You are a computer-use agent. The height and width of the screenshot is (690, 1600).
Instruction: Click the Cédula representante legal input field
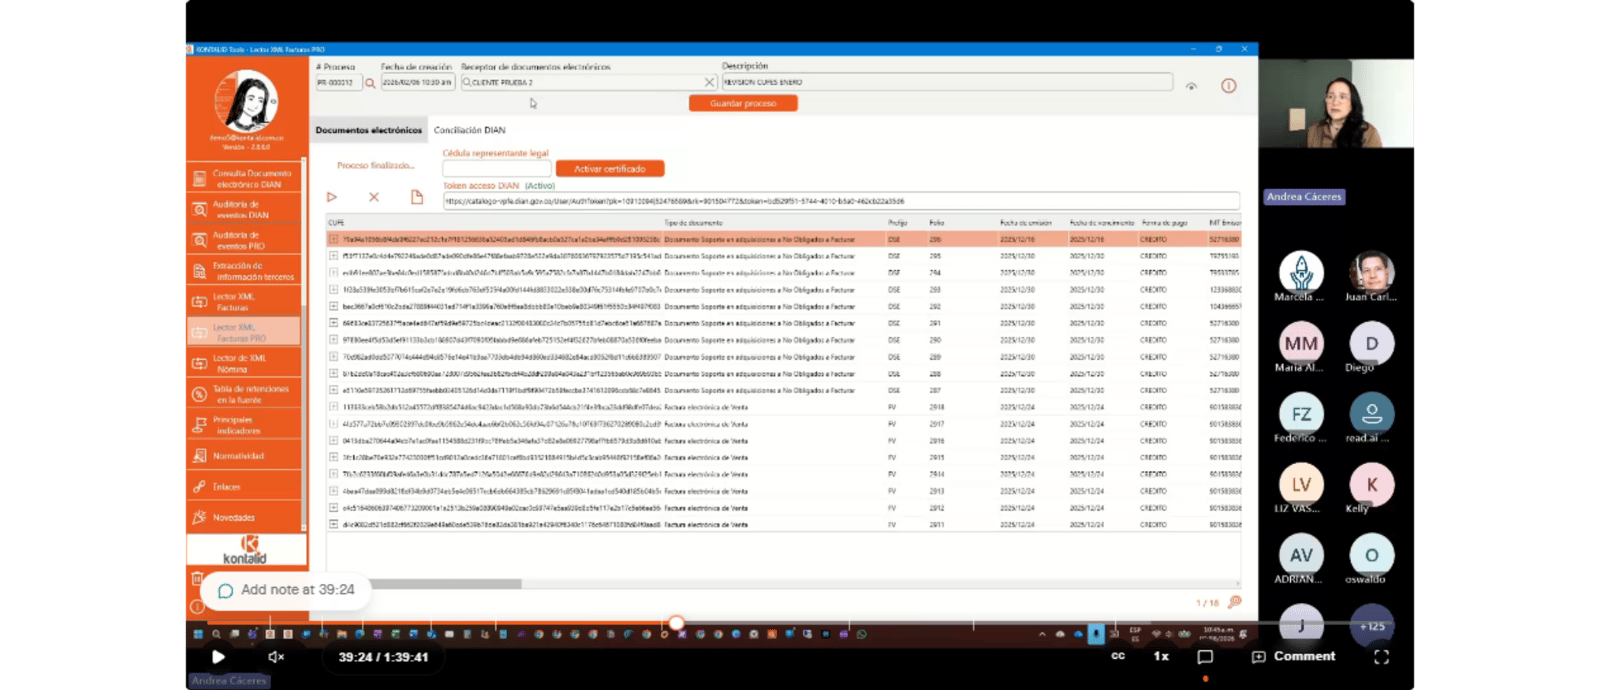click(x=497, y=169)
